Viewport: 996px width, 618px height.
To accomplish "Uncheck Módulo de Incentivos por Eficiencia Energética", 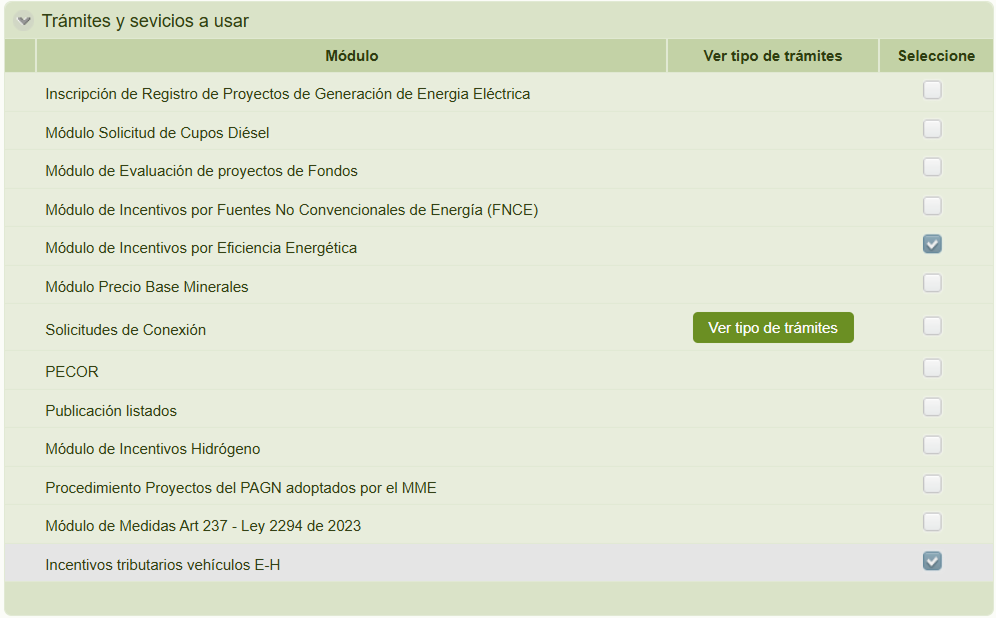I will (x=932, y=244).
